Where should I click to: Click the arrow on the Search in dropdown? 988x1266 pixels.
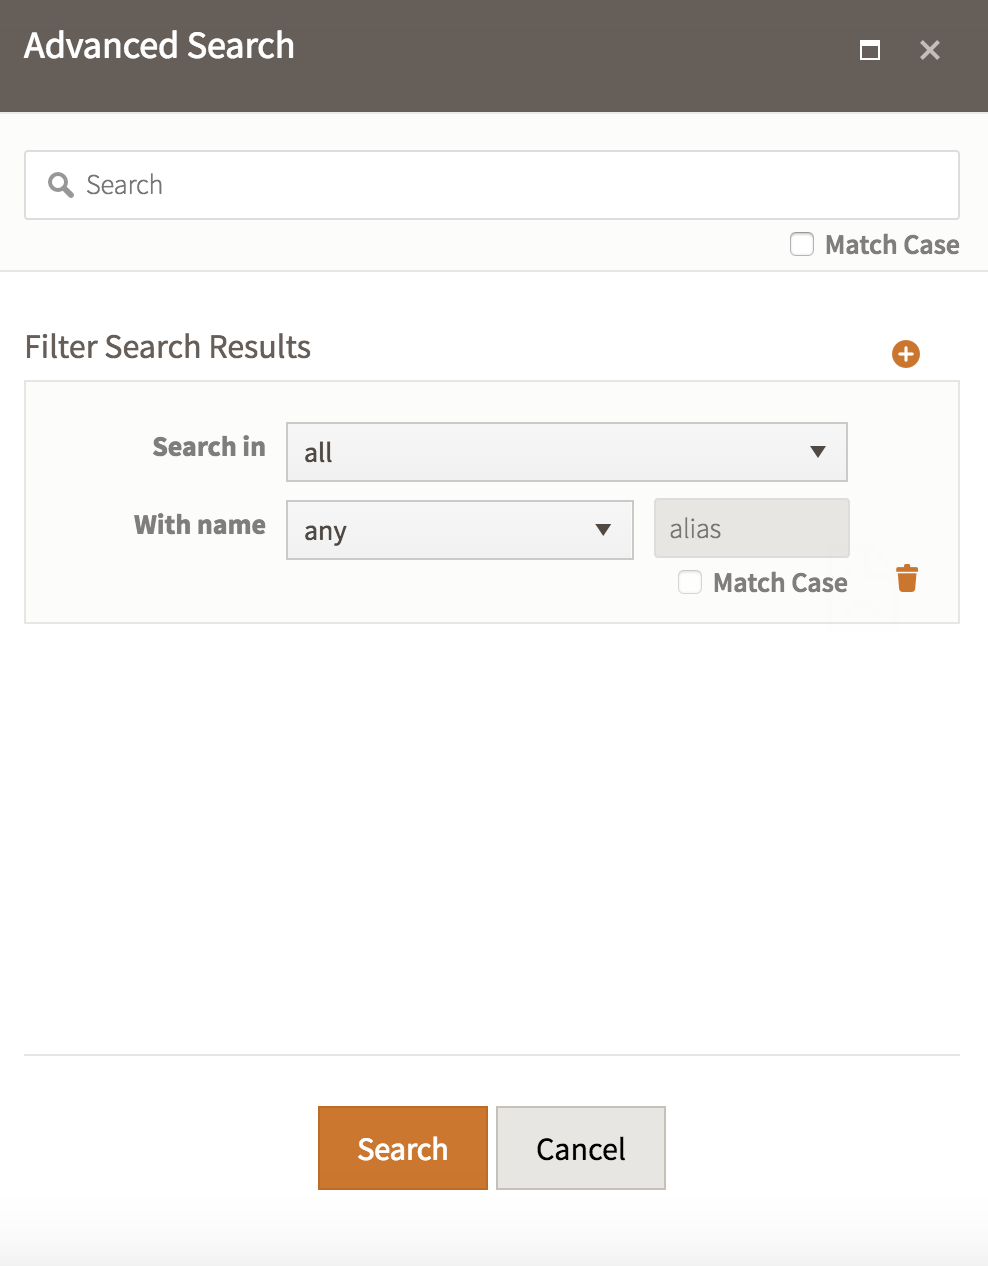point(818,452)
